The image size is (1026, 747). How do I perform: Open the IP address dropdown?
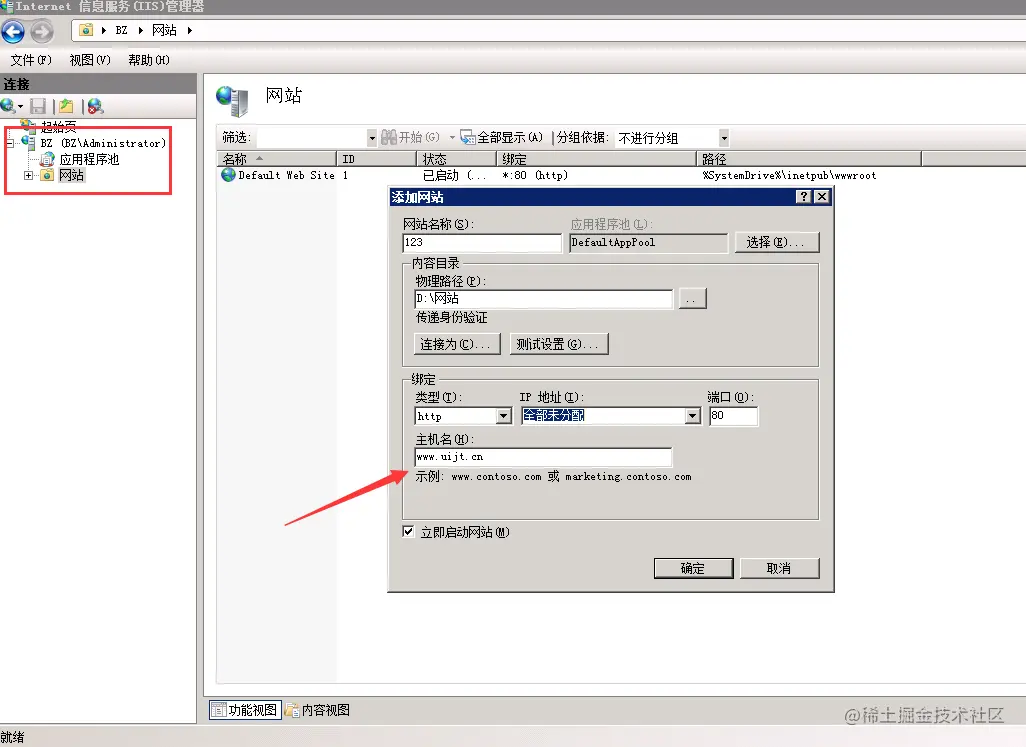click(x=692, y=416)
